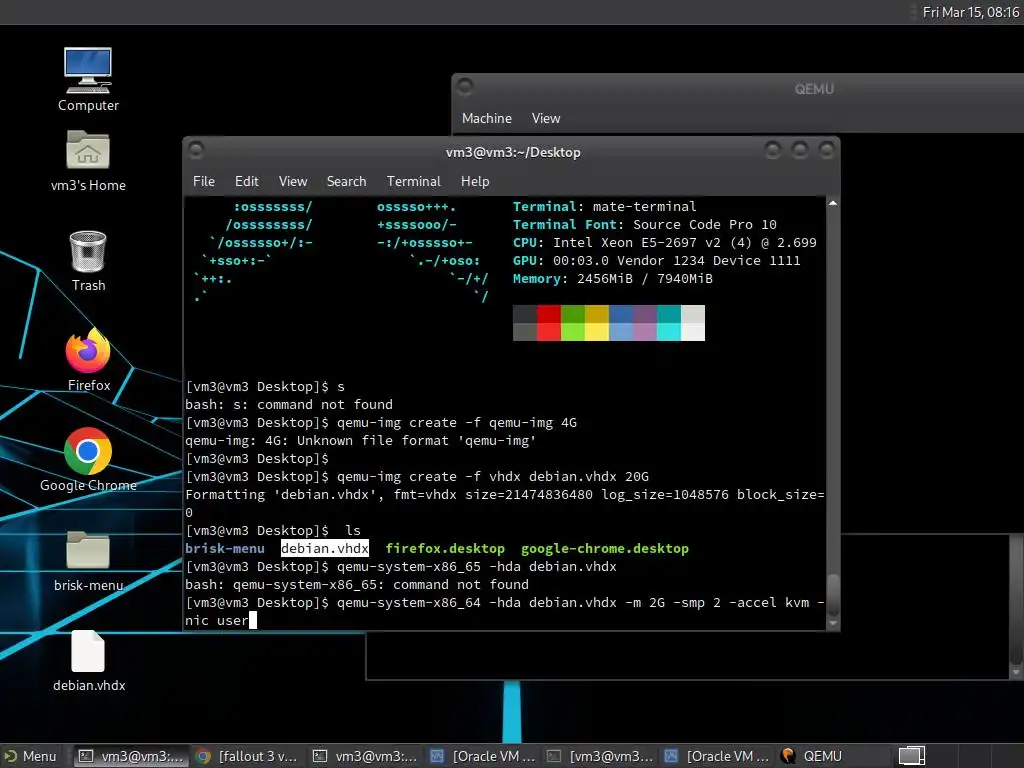
Task: Open the Edit menu in terminal
Action: [246, 181]
